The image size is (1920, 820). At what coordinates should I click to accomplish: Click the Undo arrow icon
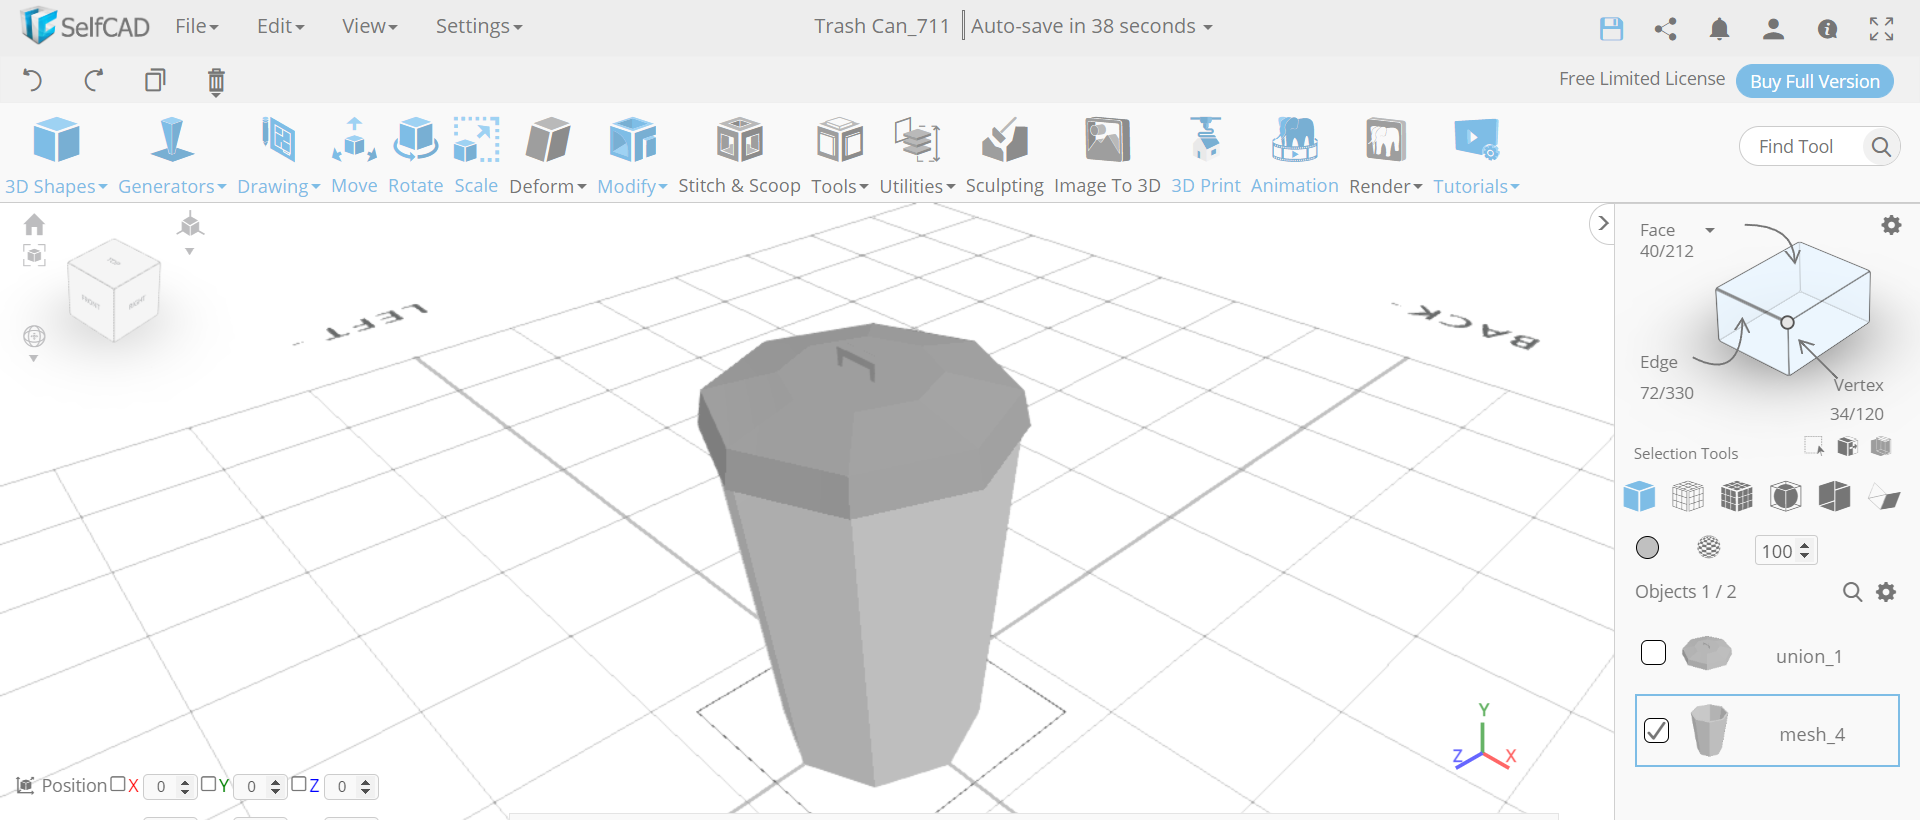tap(32, 80)
